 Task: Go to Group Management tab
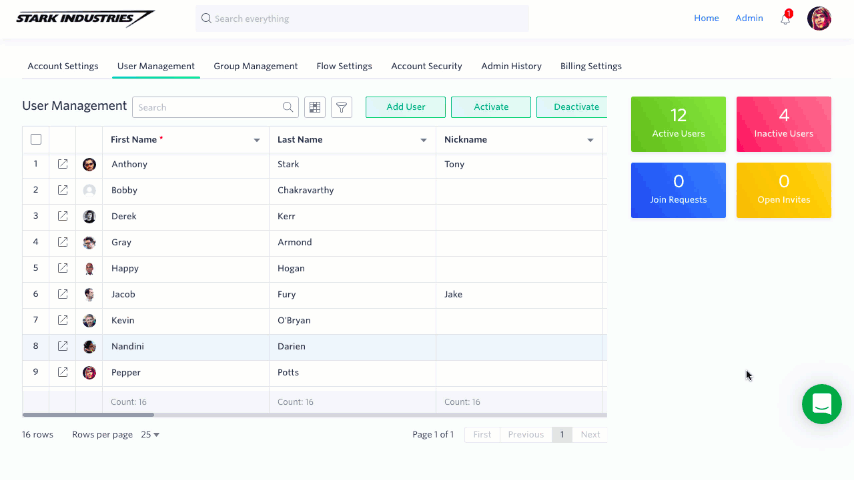(255, 66)
